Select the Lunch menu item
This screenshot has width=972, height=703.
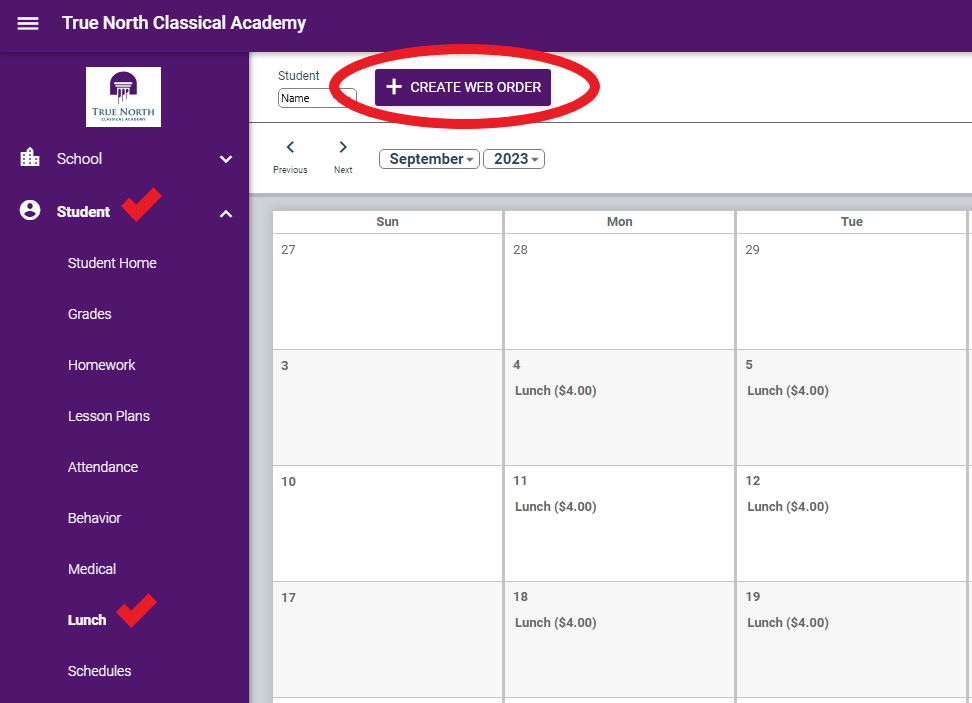(87, 620)
